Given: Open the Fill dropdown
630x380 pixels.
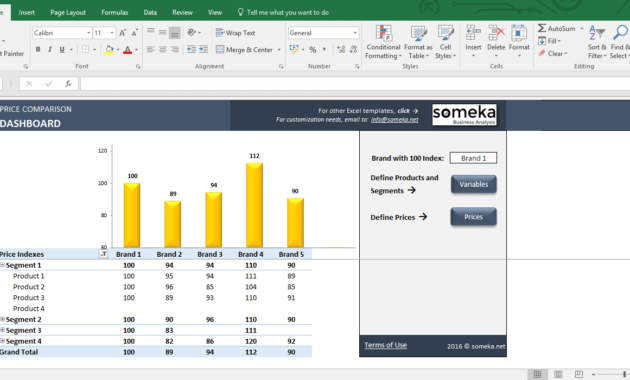Looking at the screenshot, I should tap(549, 41).
